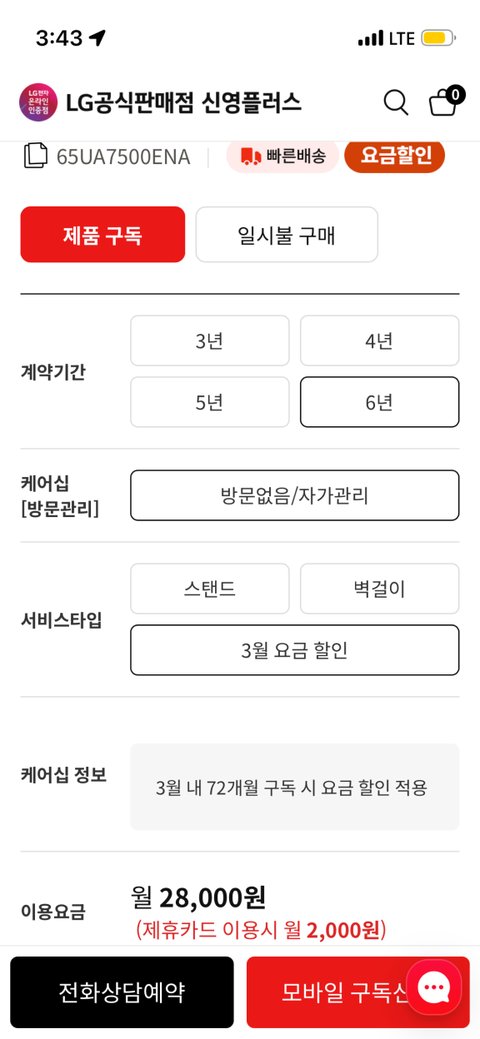This screenshot has width=480, height=1039.
Task: Switch to the 제품 구독 tab
Action: (103, 235)
